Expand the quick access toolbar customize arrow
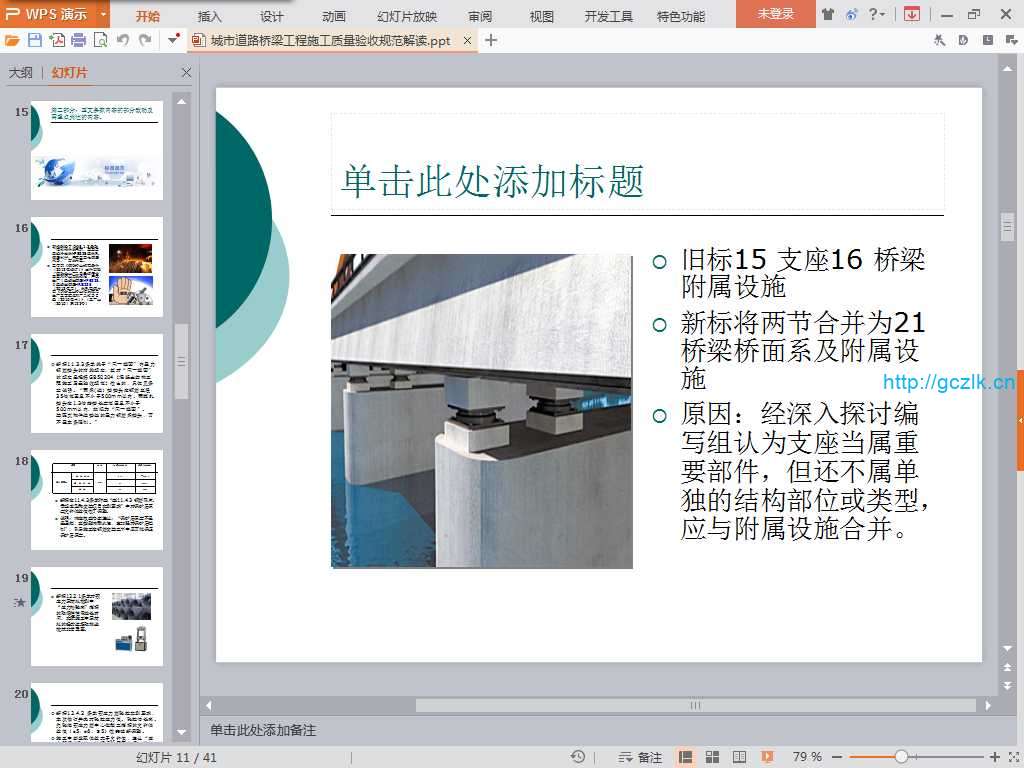This screenshot has width=1024, height=768. (x=173, y=40)
